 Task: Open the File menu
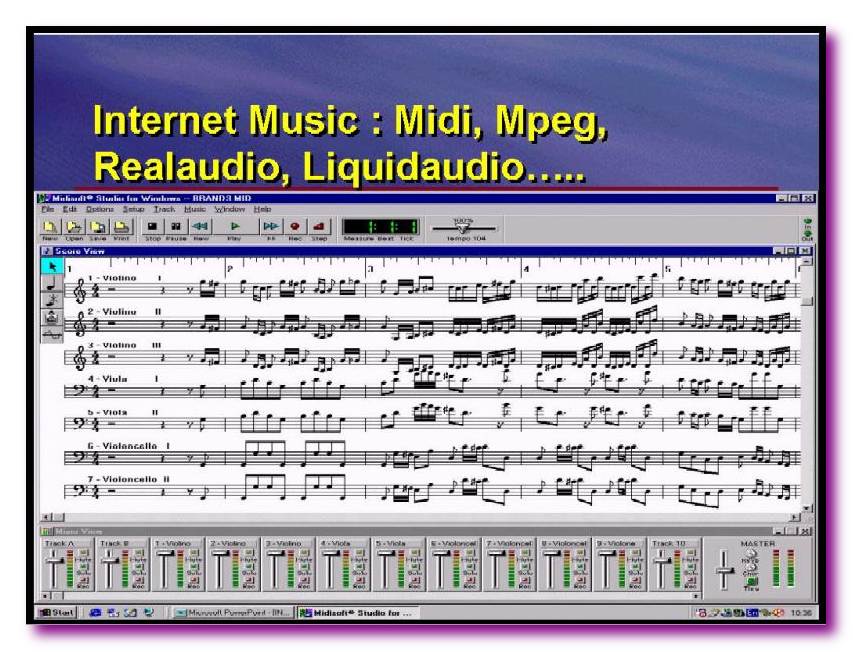click(47, 209)
